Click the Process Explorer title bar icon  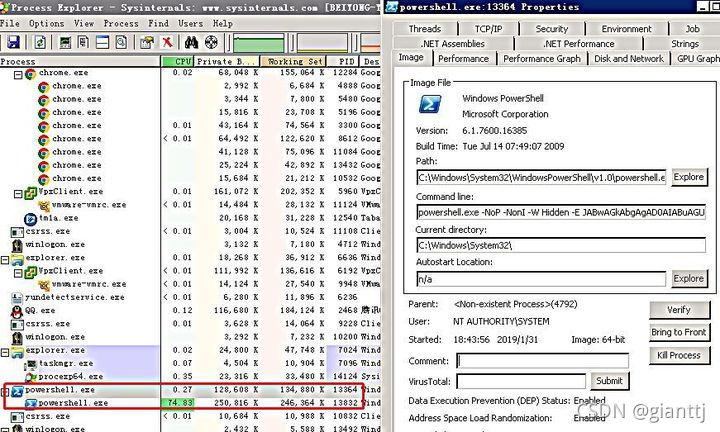tap(5, 7)
